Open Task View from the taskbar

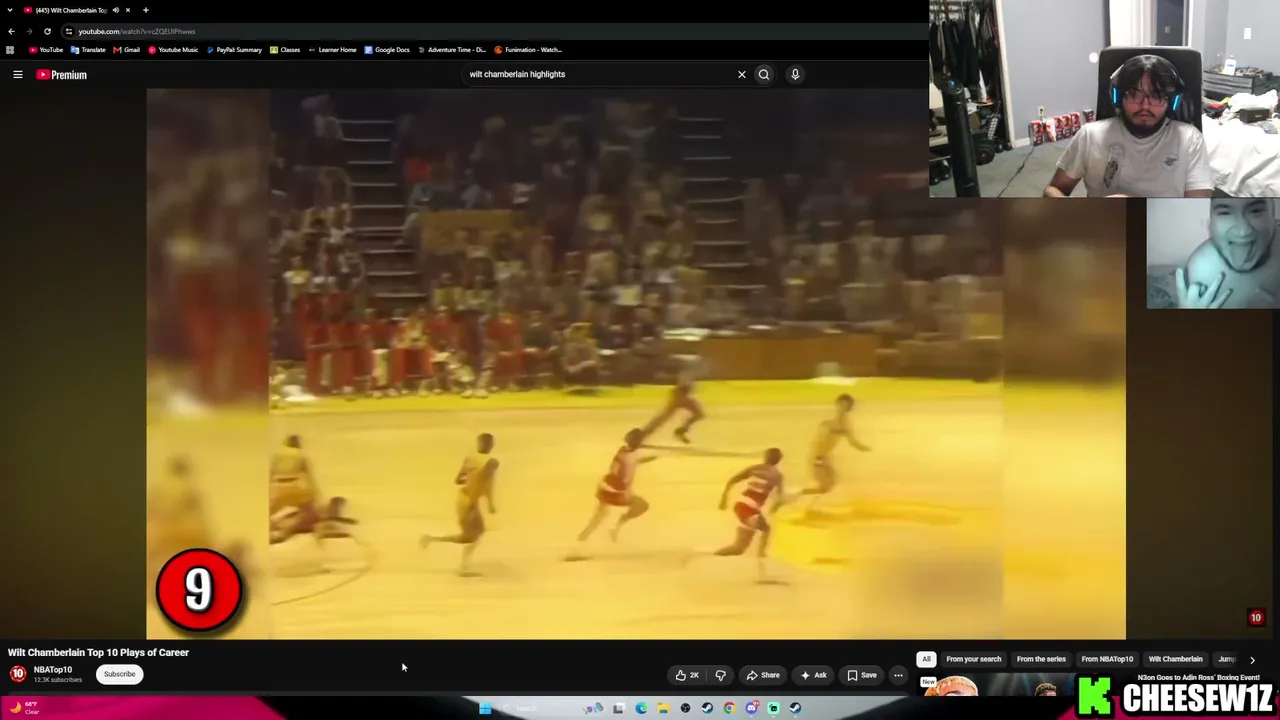point(619,708)
